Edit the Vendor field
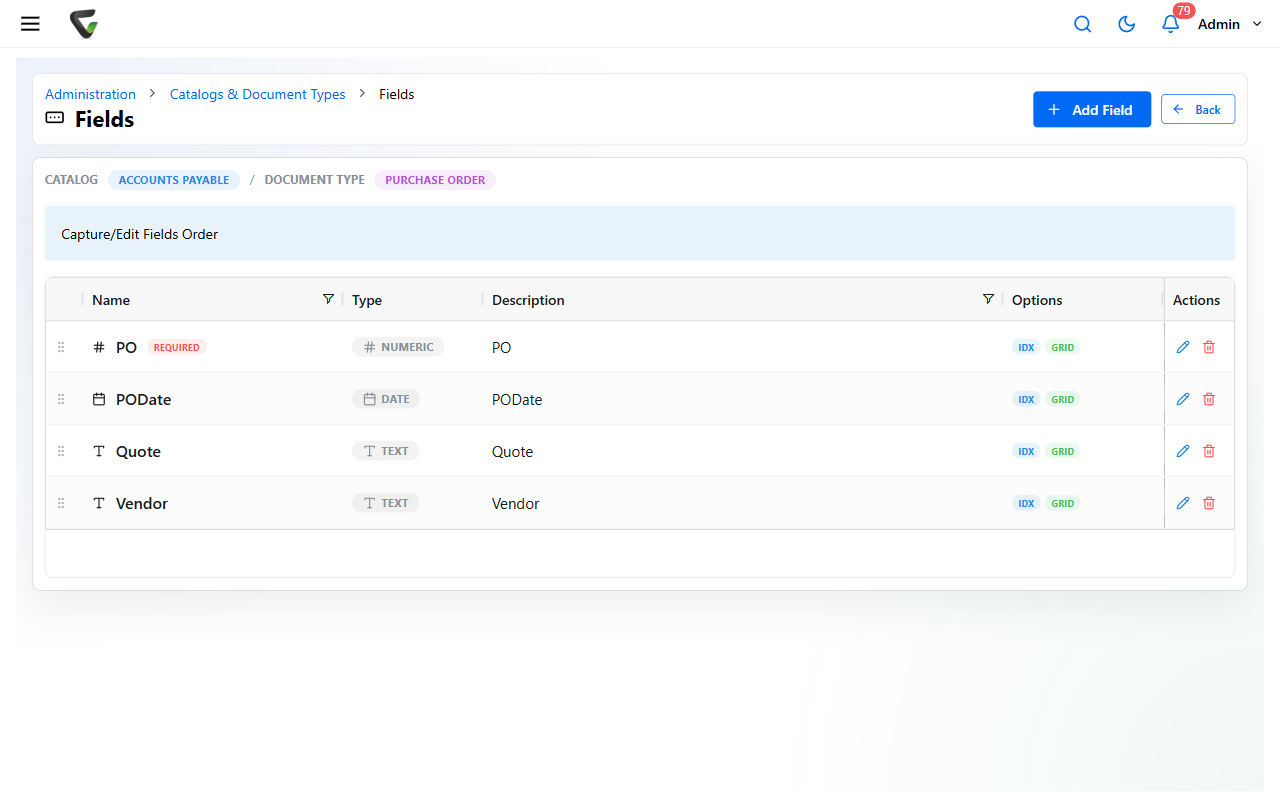 tap(1183, 503)
